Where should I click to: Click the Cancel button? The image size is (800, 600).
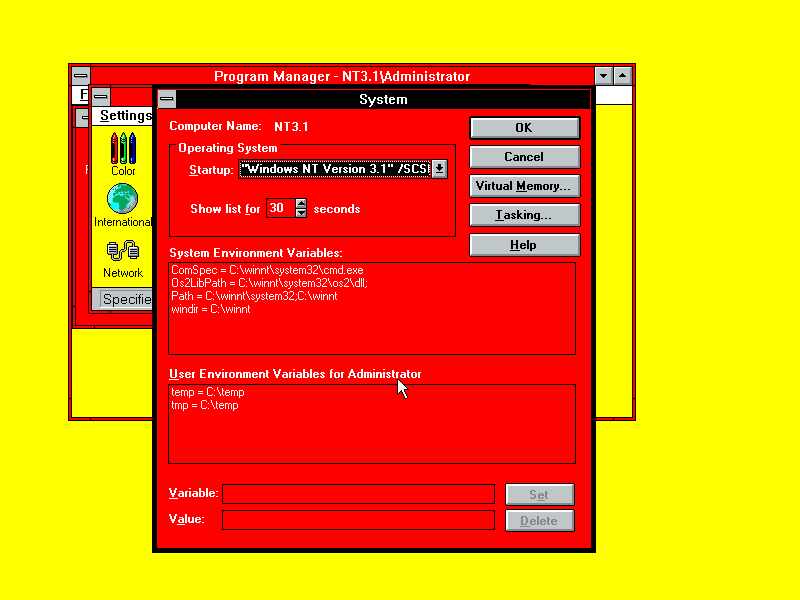click(x=524, y=157)
